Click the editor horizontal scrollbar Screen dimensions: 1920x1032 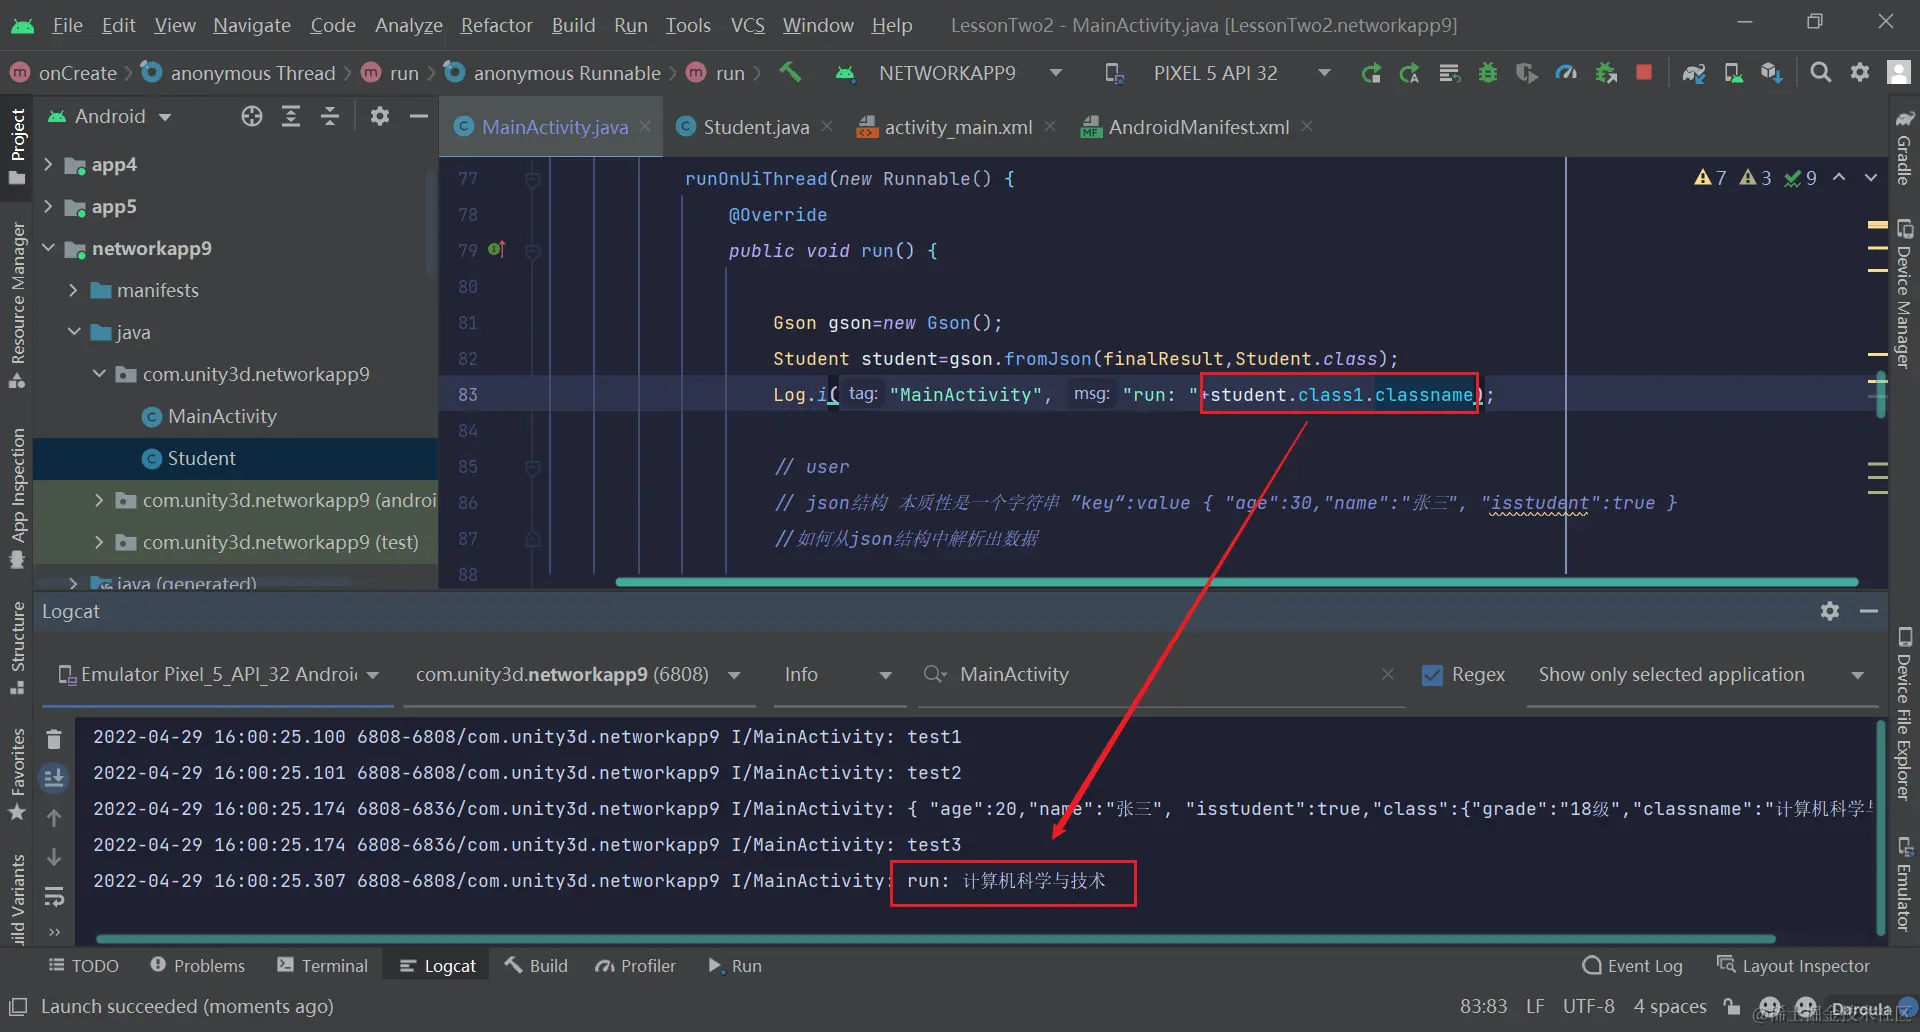click(x=1236, y=582)
